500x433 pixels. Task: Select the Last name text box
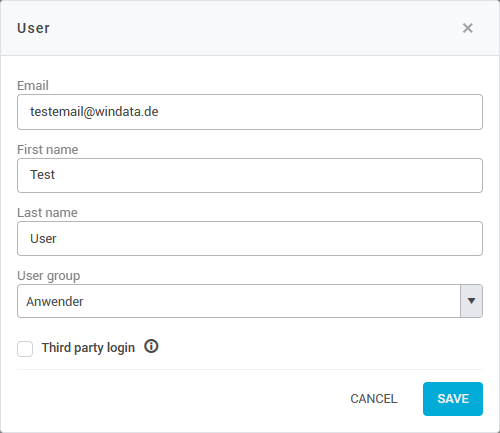click(x=250, y=238)
